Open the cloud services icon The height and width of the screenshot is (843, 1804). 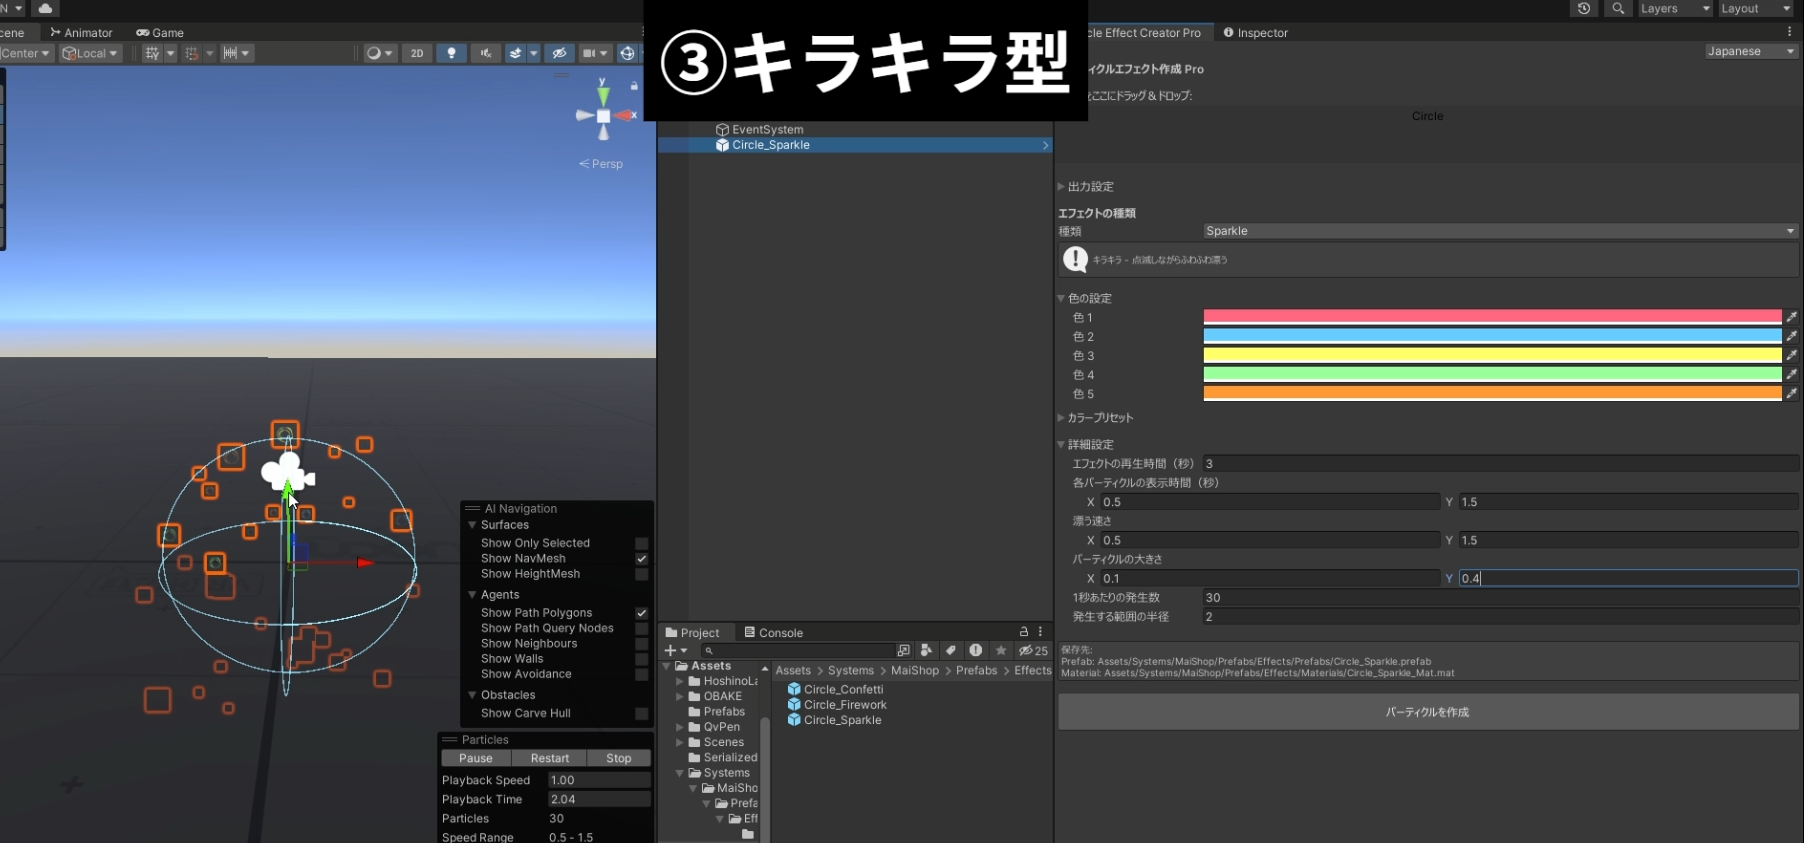45,8
